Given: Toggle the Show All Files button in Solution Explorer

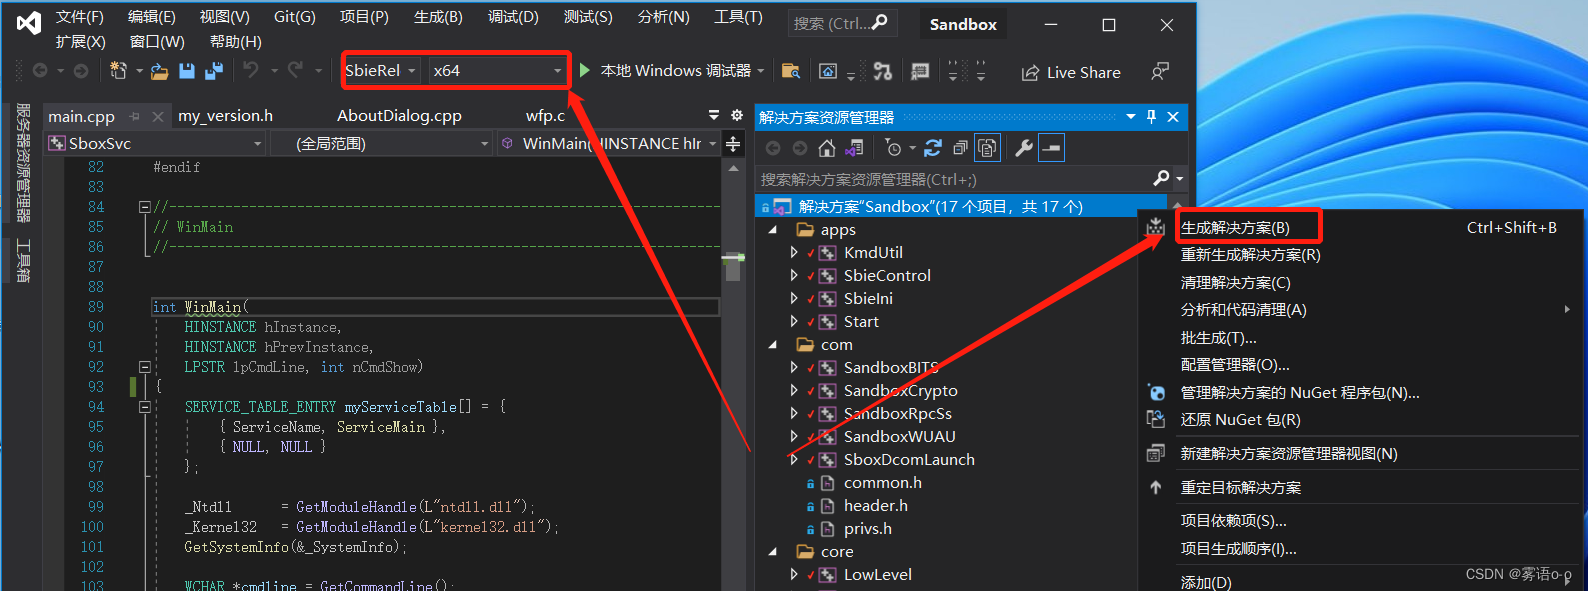Looking at the screenshot, I should [x=987, y=148].
